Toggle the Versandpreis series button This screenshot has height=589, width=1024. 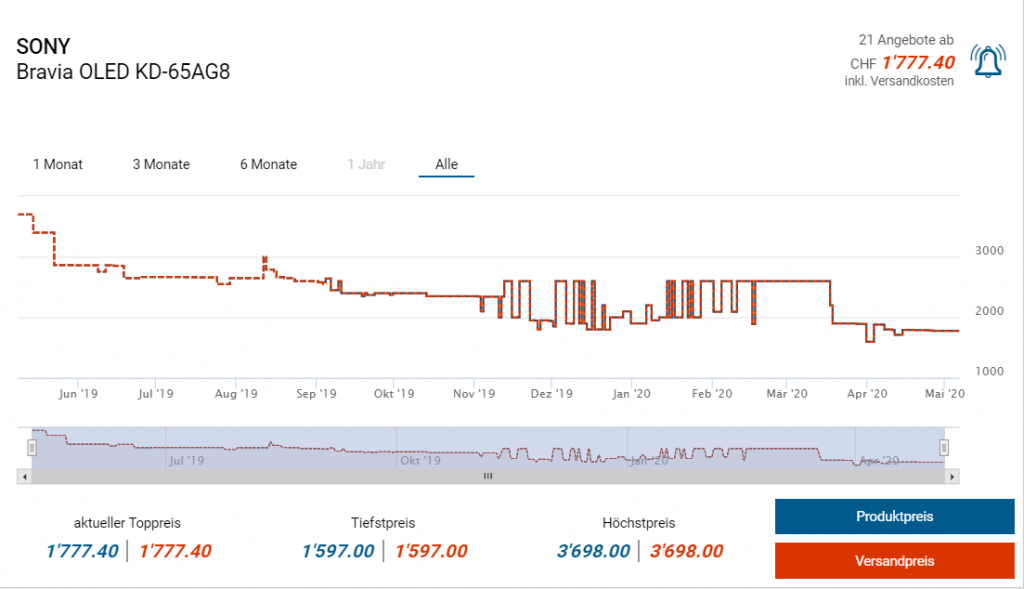[894, 561]
